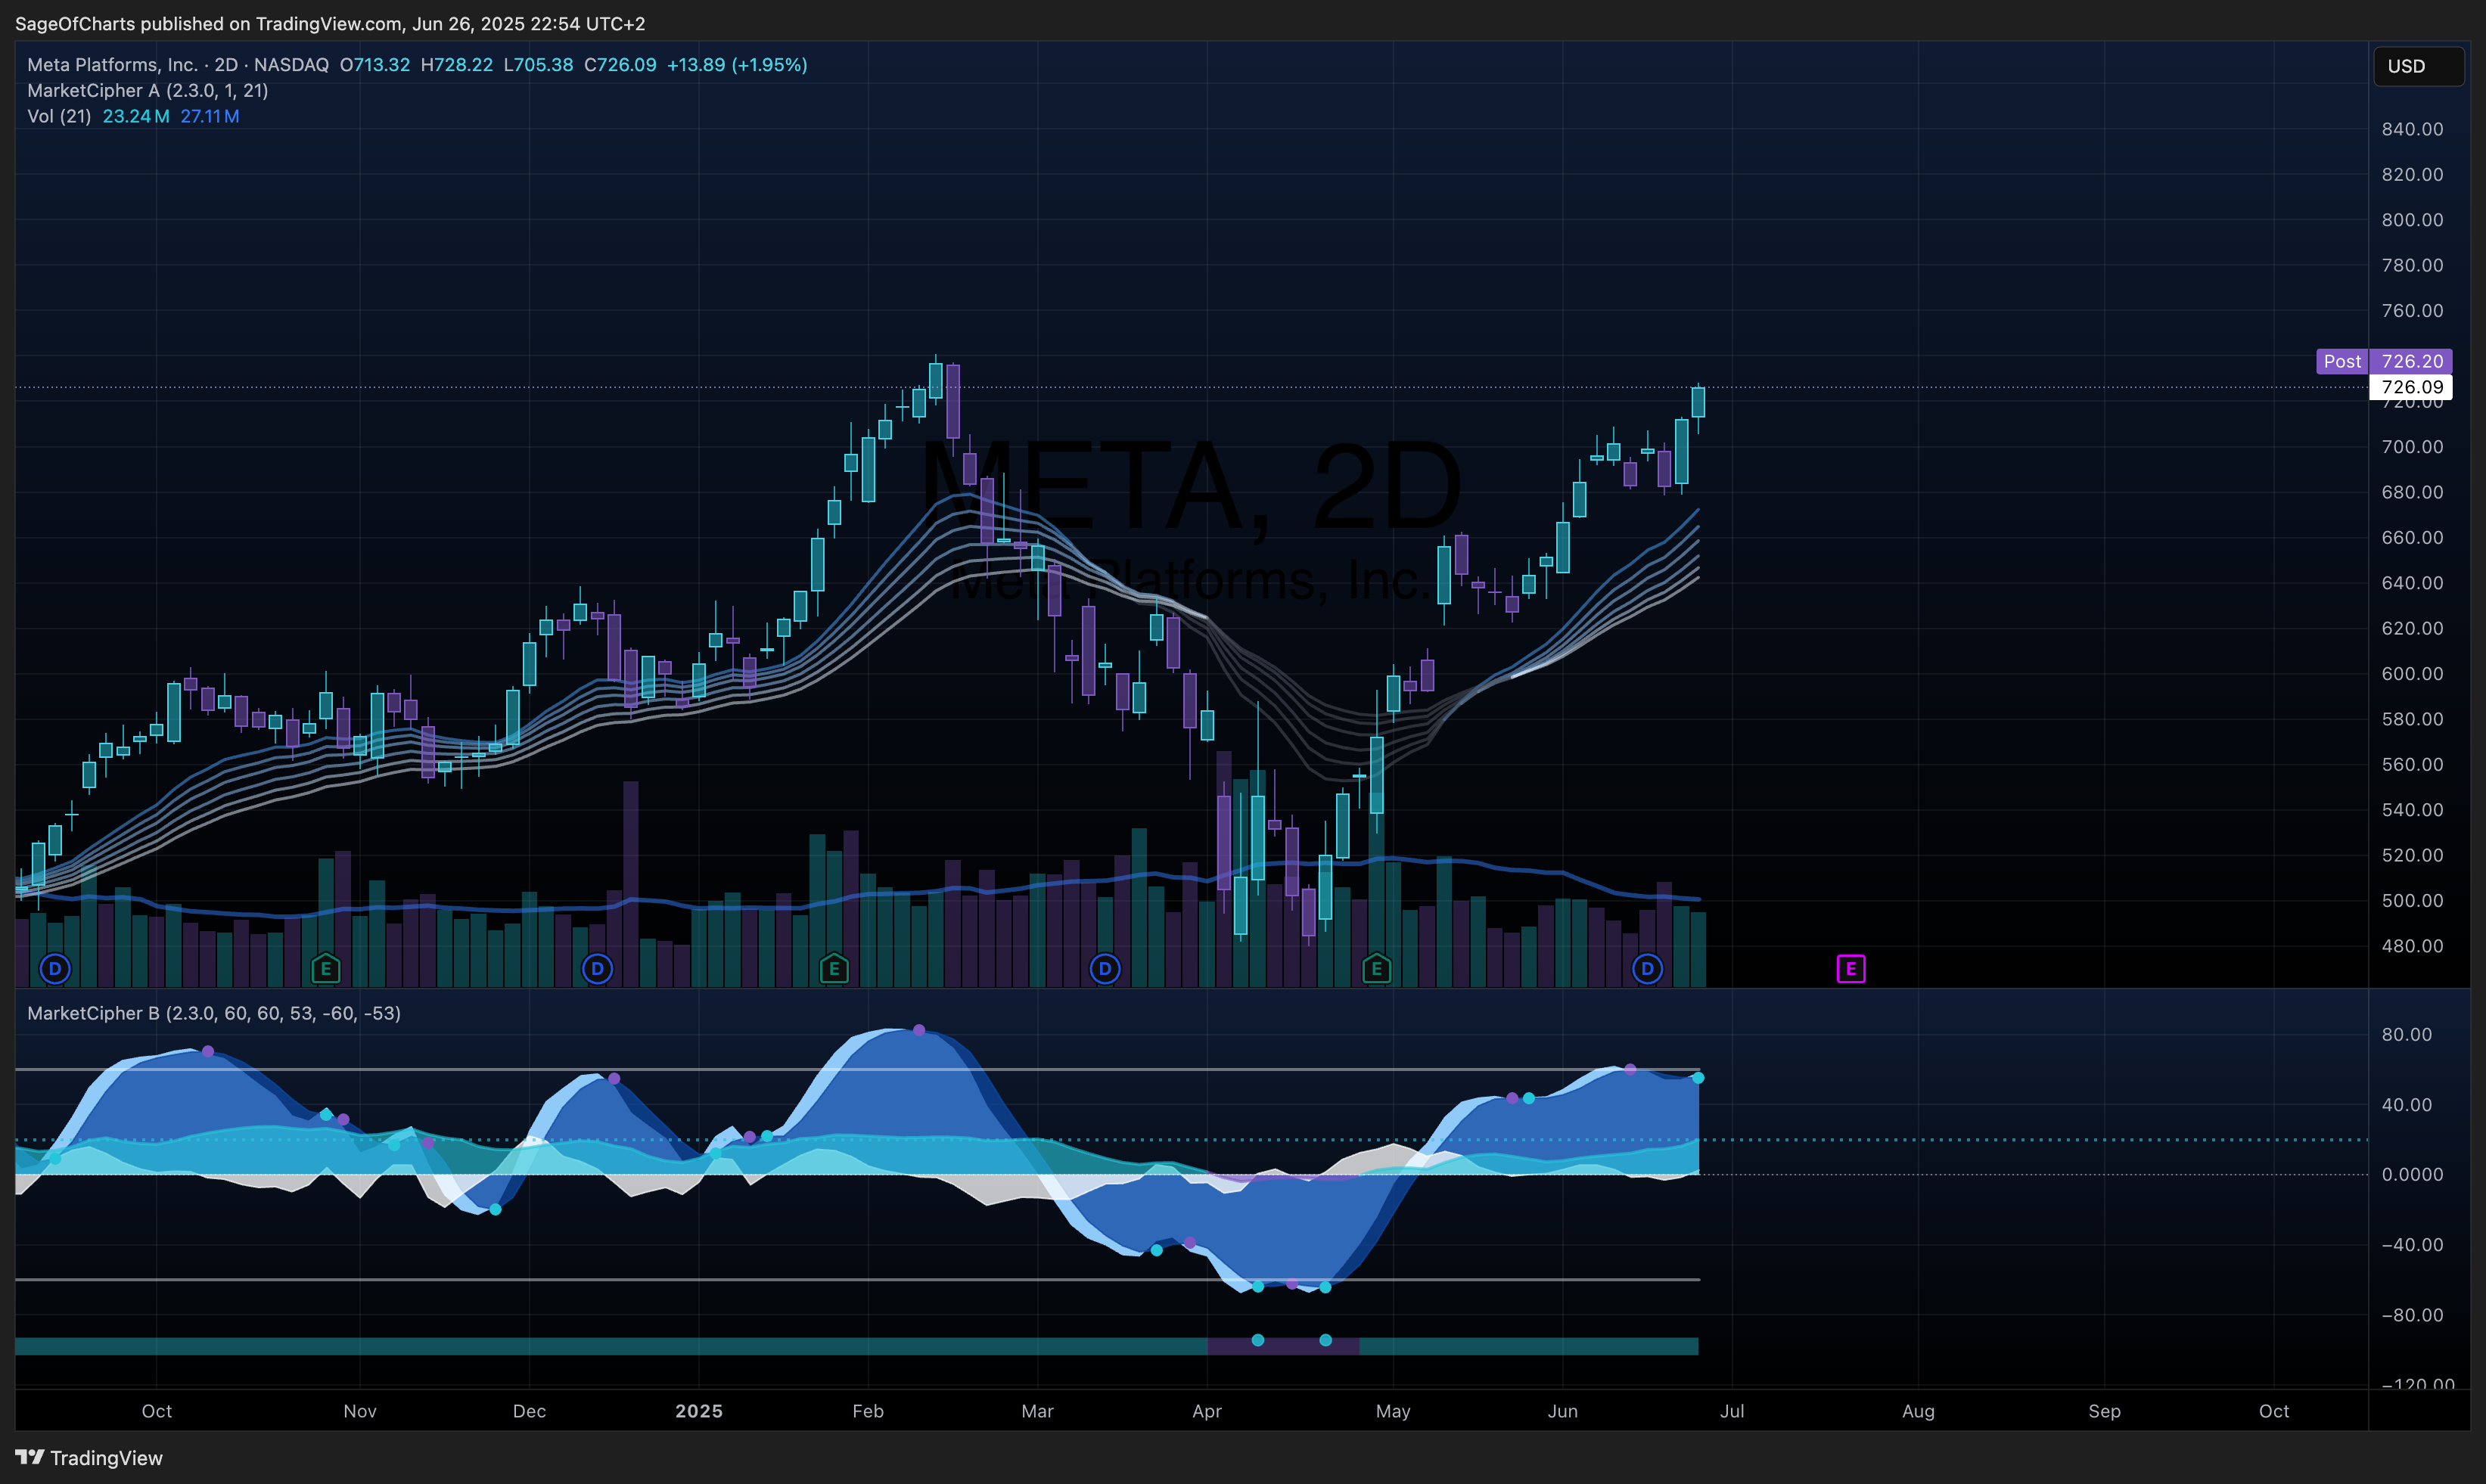Click the Feb label on the time axis
Screen dimensions: 2486x1484
868,1411
